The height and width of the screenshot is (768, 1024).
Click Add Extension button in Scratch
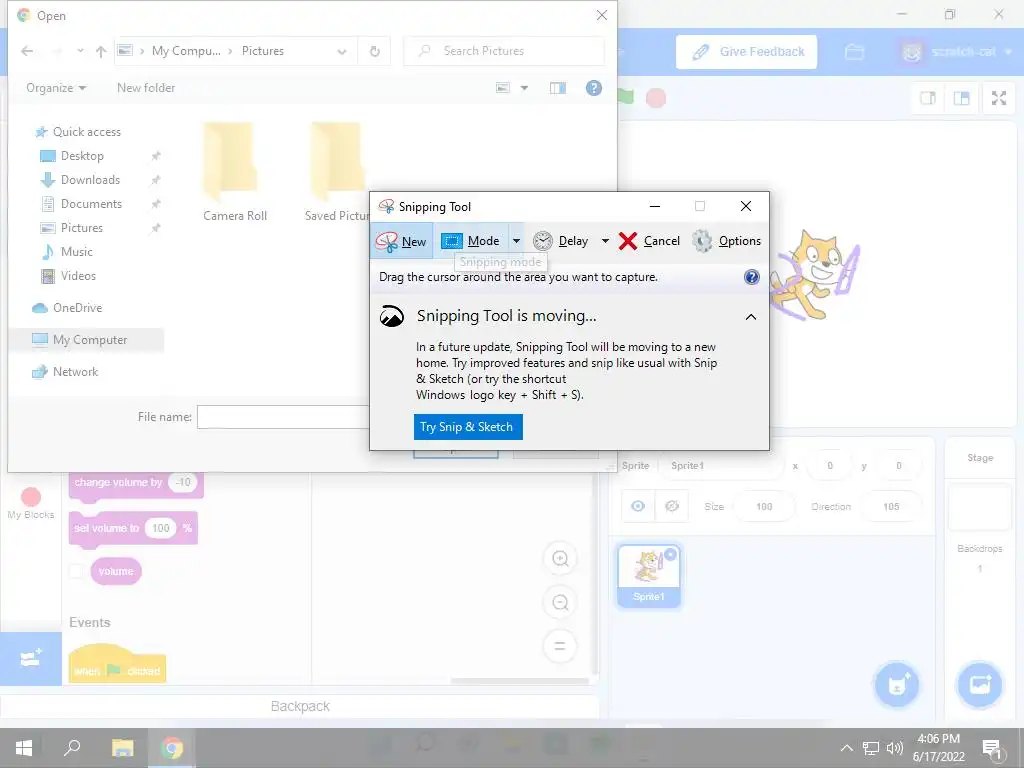(31, 658)
